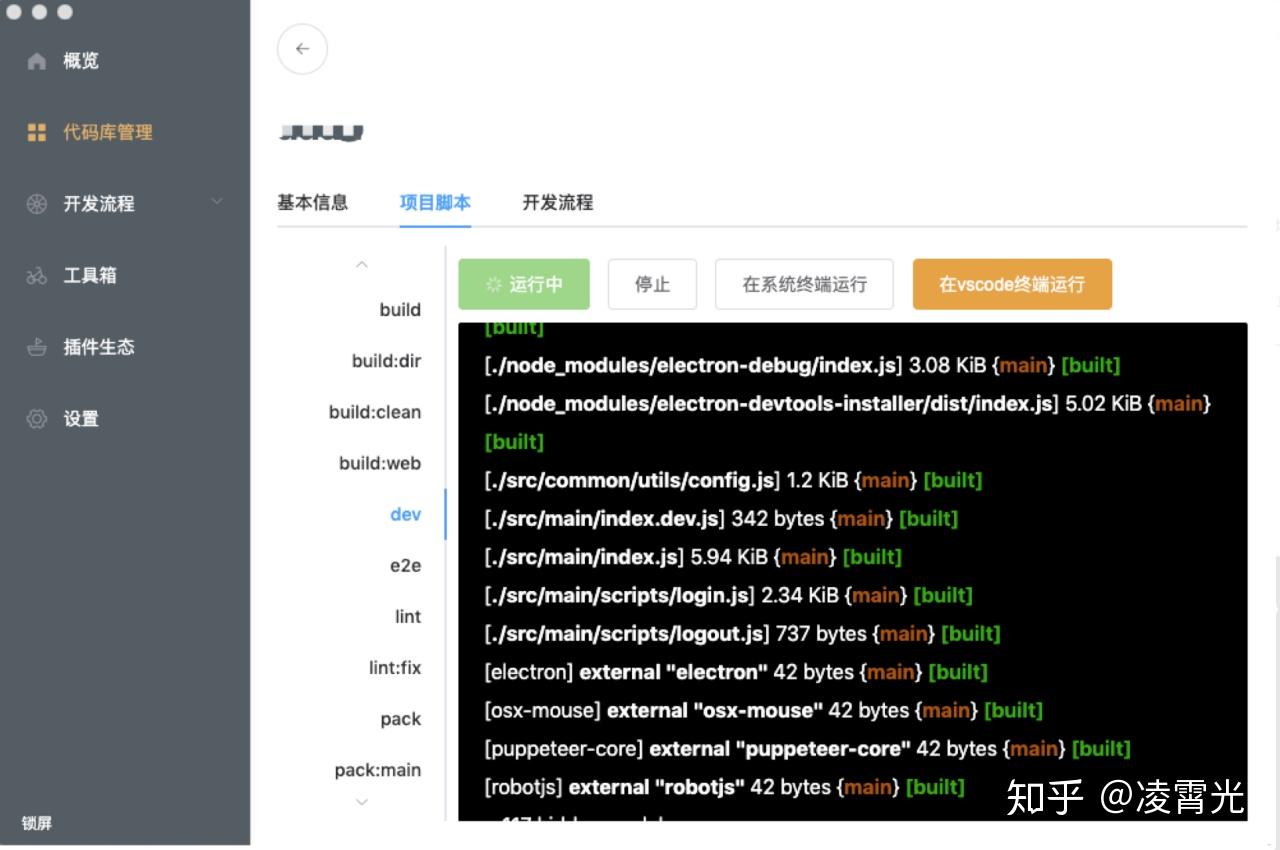This screenshot has width=1280, height=850.
Task: Select the dev script in the list
Action: coord(405,514)
